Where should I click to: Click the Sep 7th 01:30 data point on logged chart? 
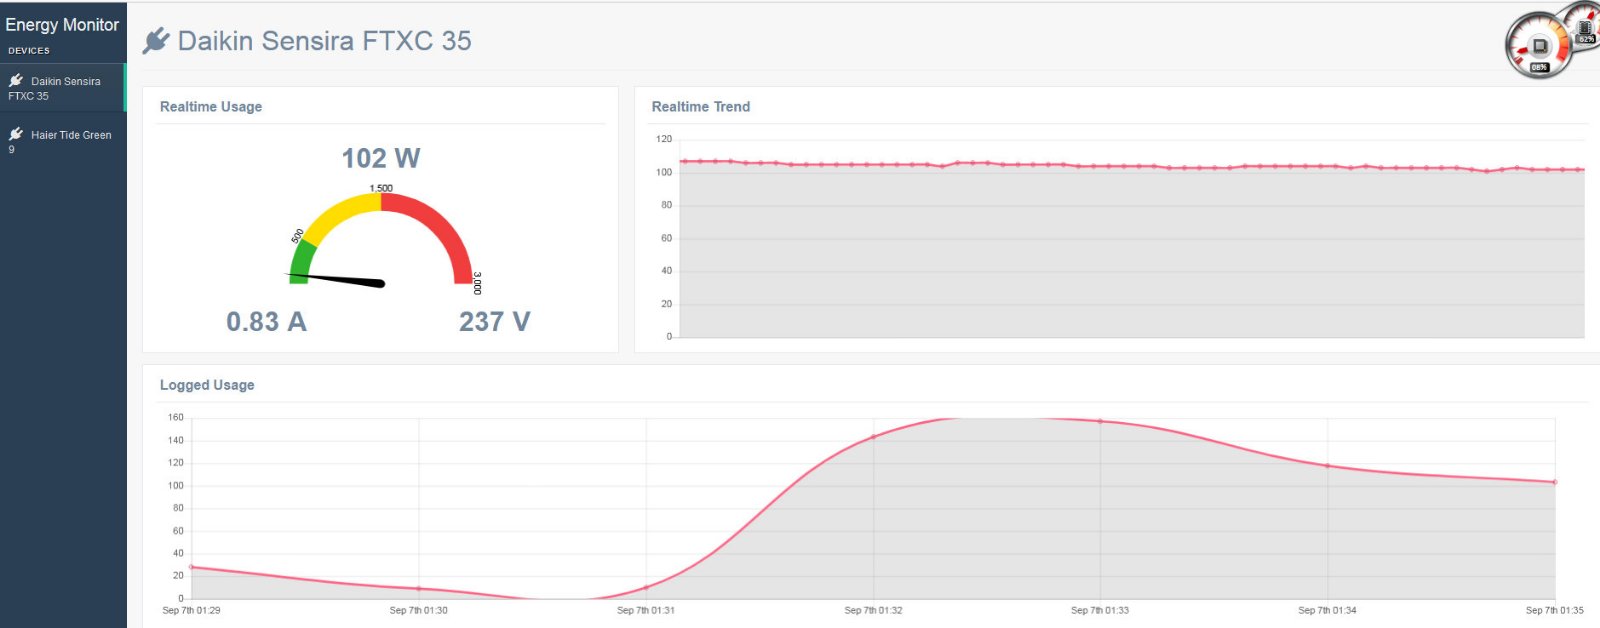click(x=419, y=588)
